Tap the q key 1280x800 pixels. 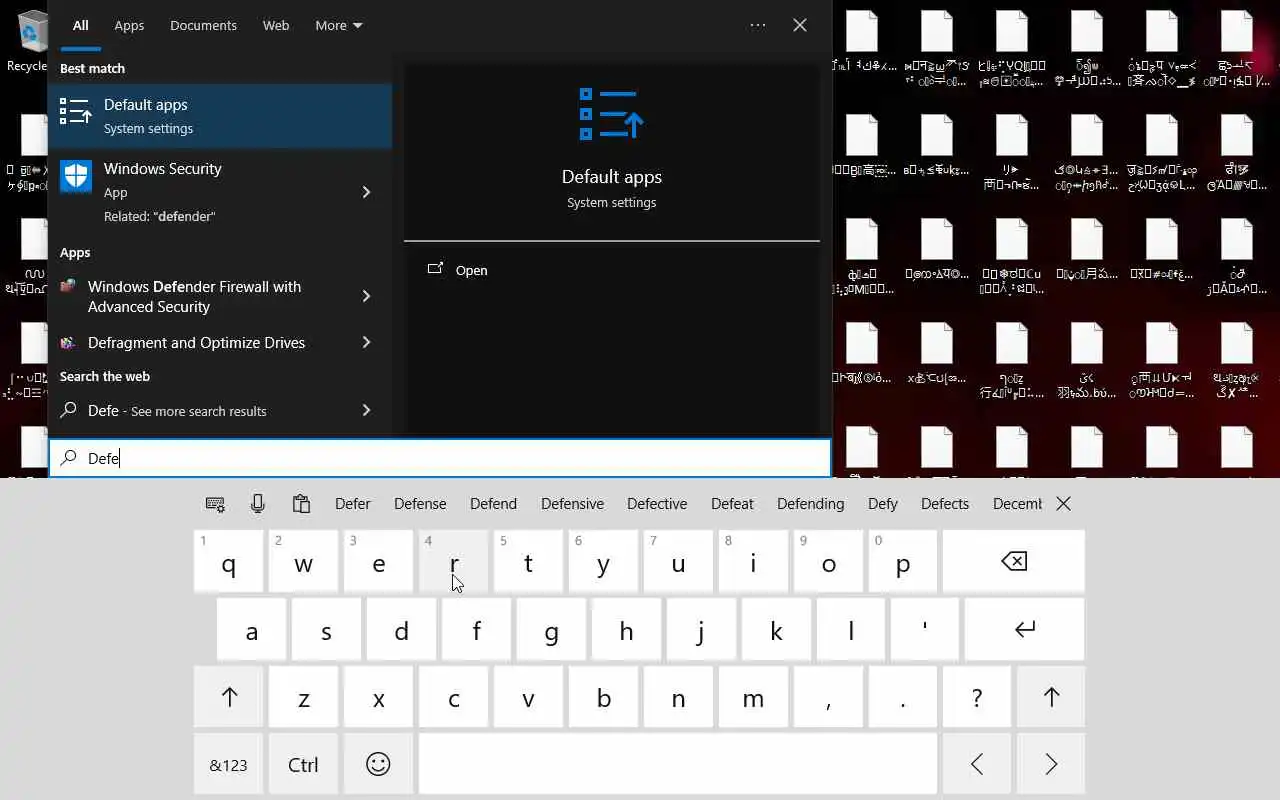[229, 561]
